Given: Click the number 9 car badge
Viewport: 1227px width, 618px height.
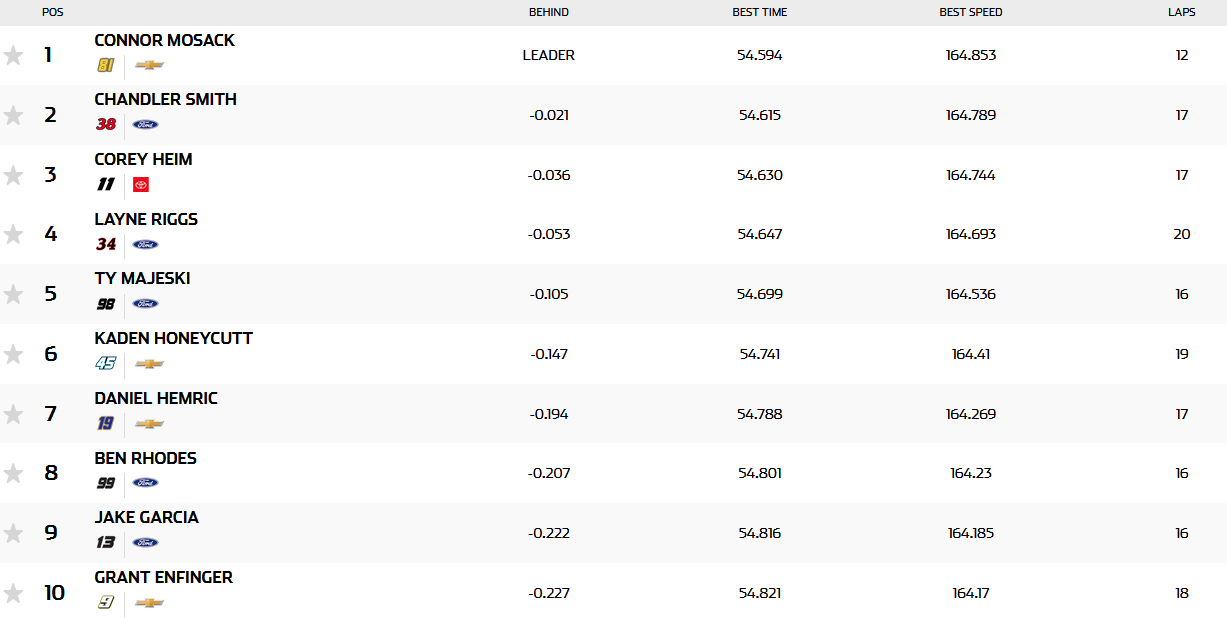Looking at the screenshot, I should (105, 602).
